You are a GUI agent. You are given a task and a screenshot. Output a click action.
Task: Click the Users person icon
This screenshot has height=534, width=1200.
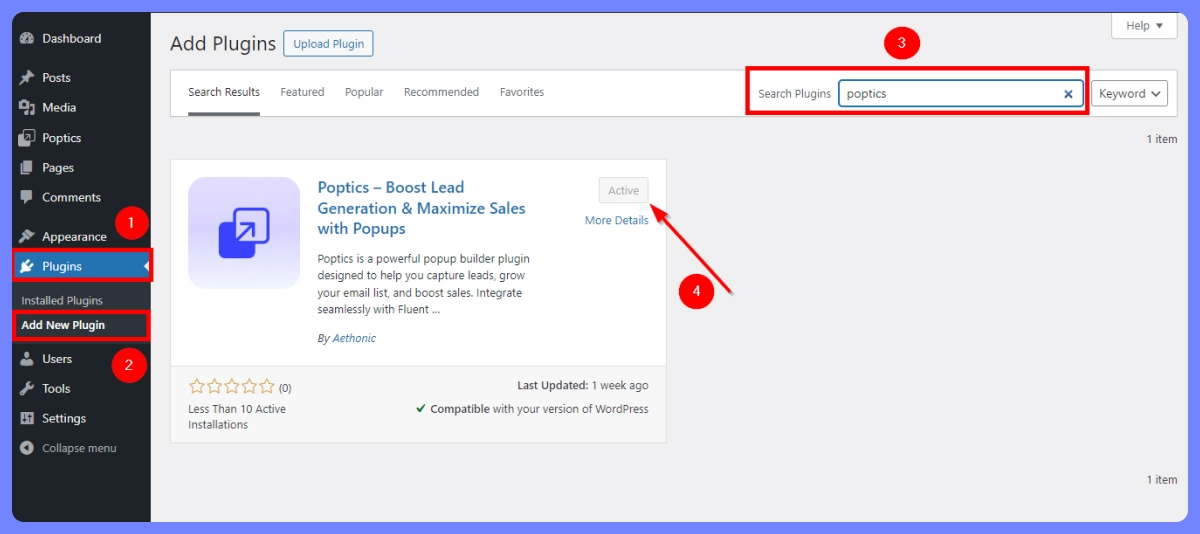coord(27,359)
